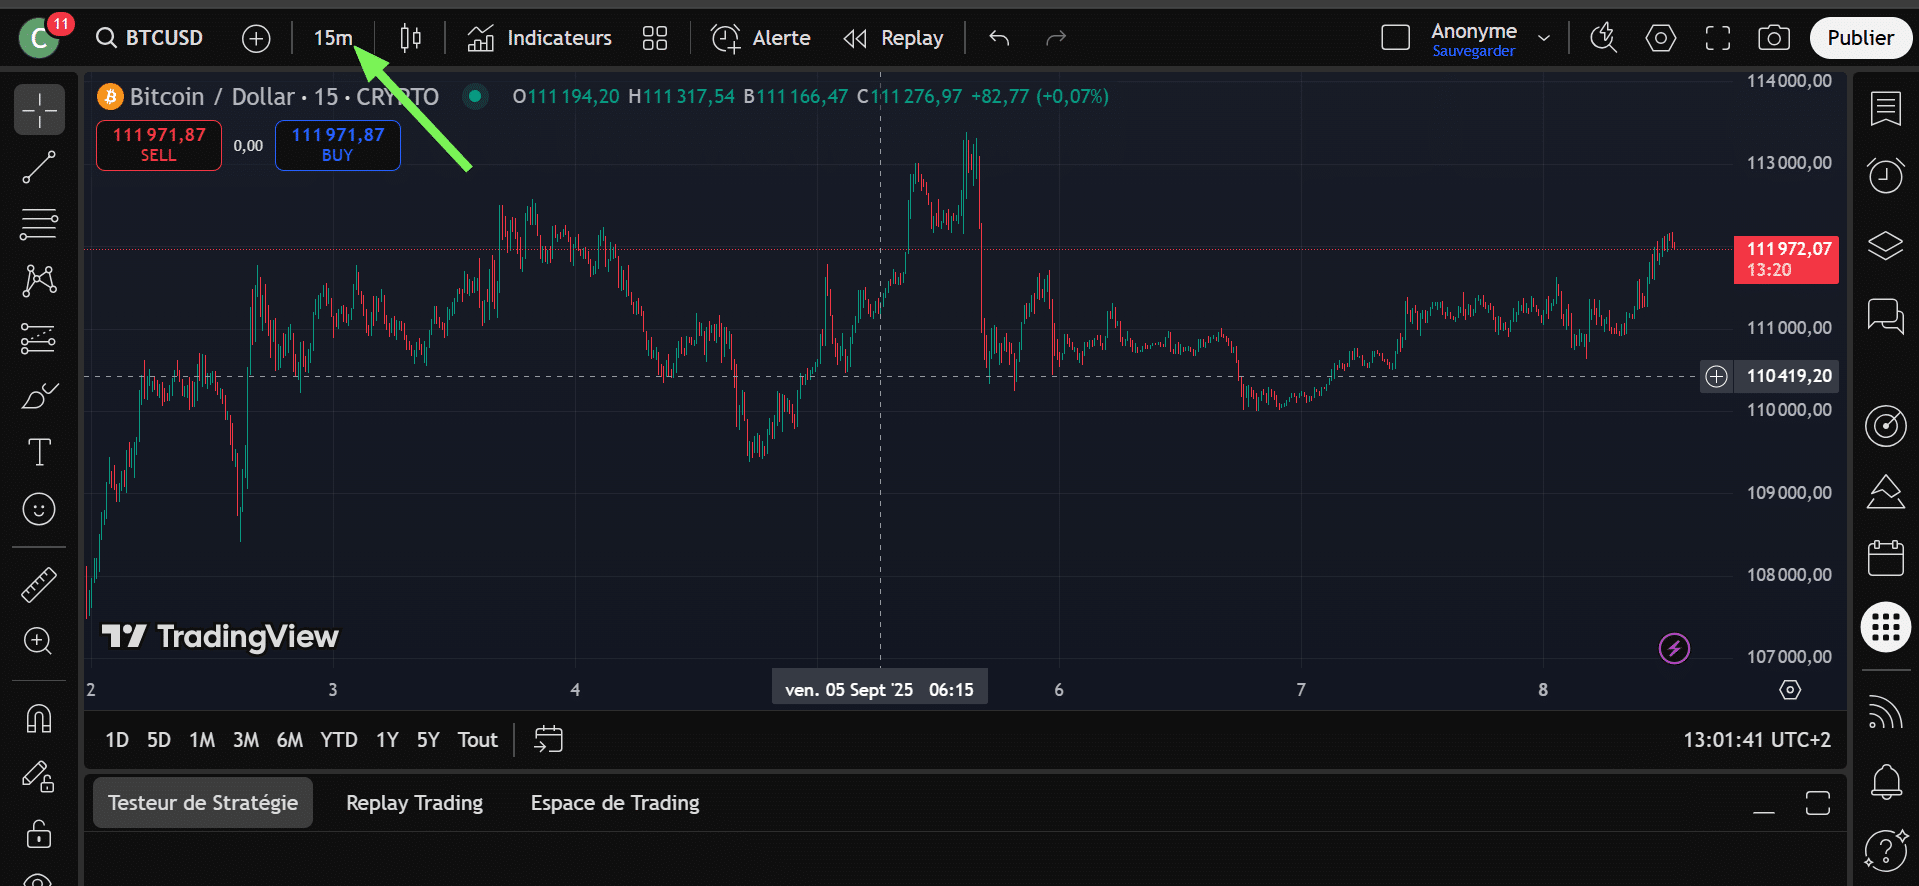Open the emoji icons tool
1919x886 pixels.
tap(39, 509)
